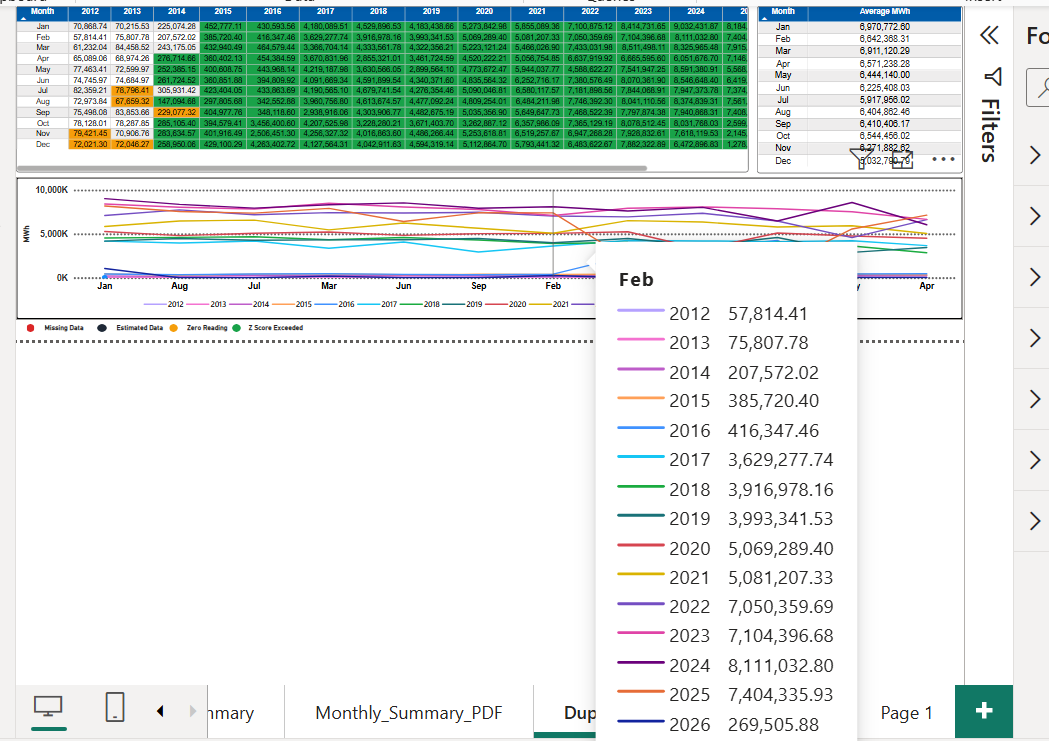The height and width of the screenshot is (741, 1049).
Task: Expand the topmost chevron section in the Format pane
Action: click(1035, 155)
